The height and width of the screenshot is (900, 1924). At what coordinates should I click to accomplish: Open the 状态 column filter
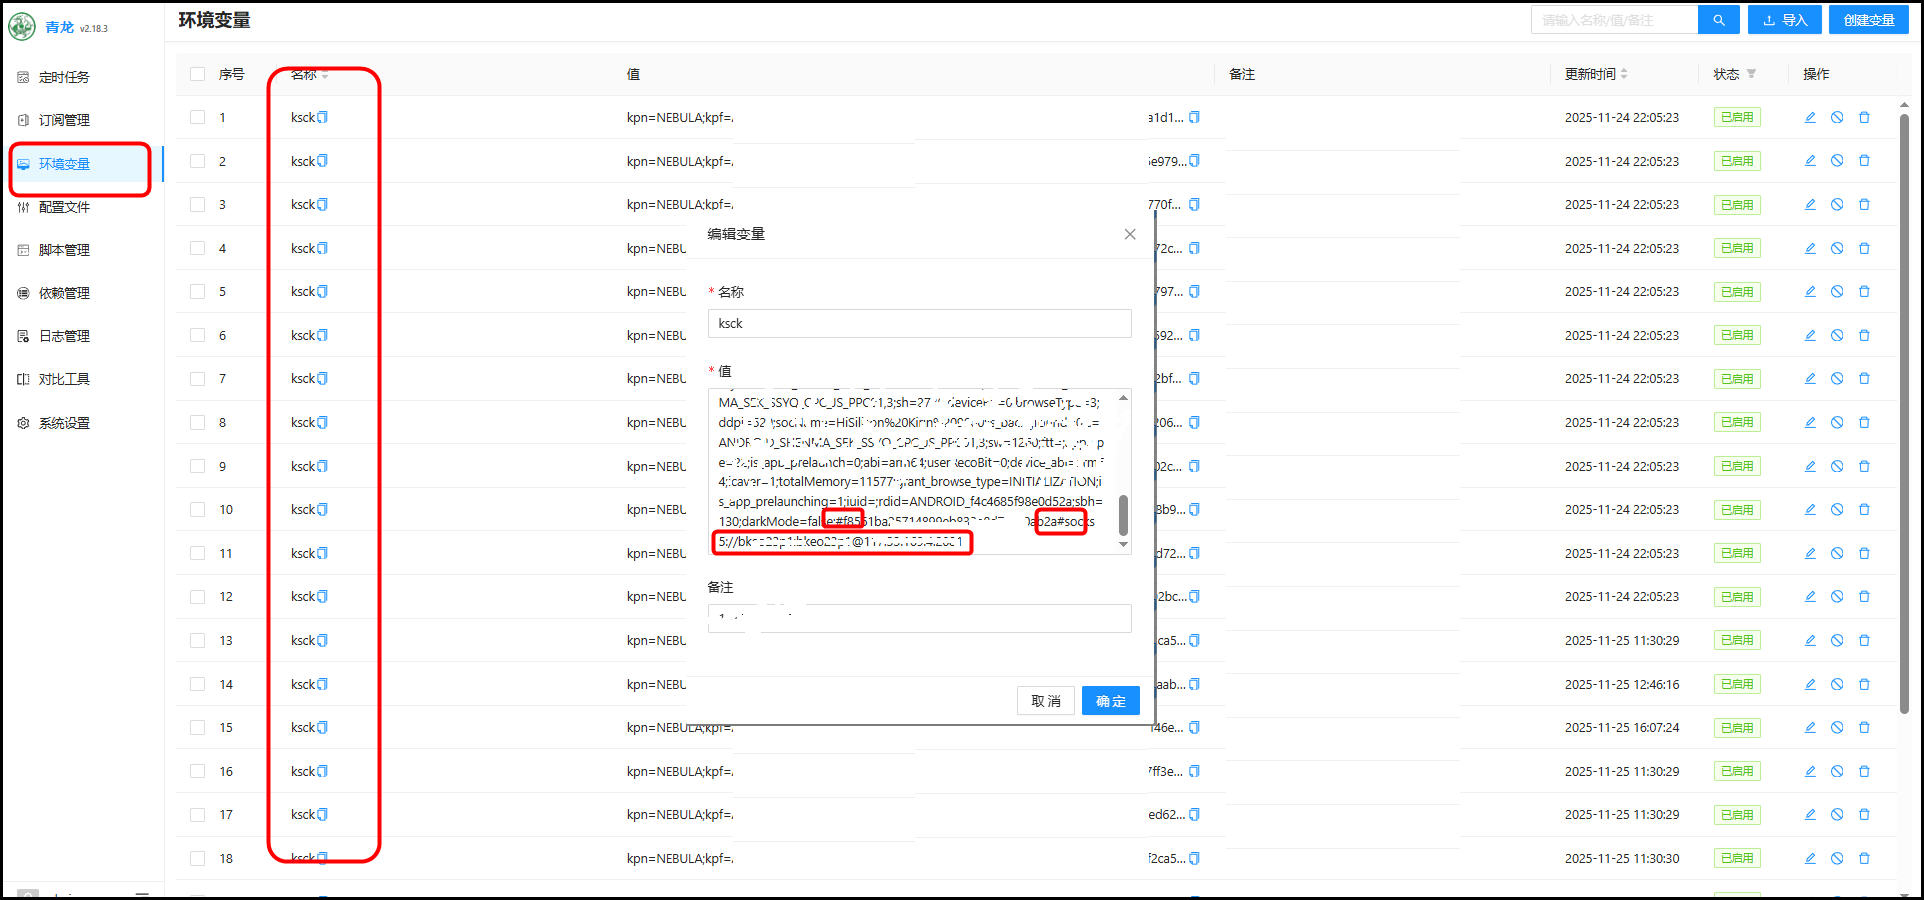coord(1751,74)
